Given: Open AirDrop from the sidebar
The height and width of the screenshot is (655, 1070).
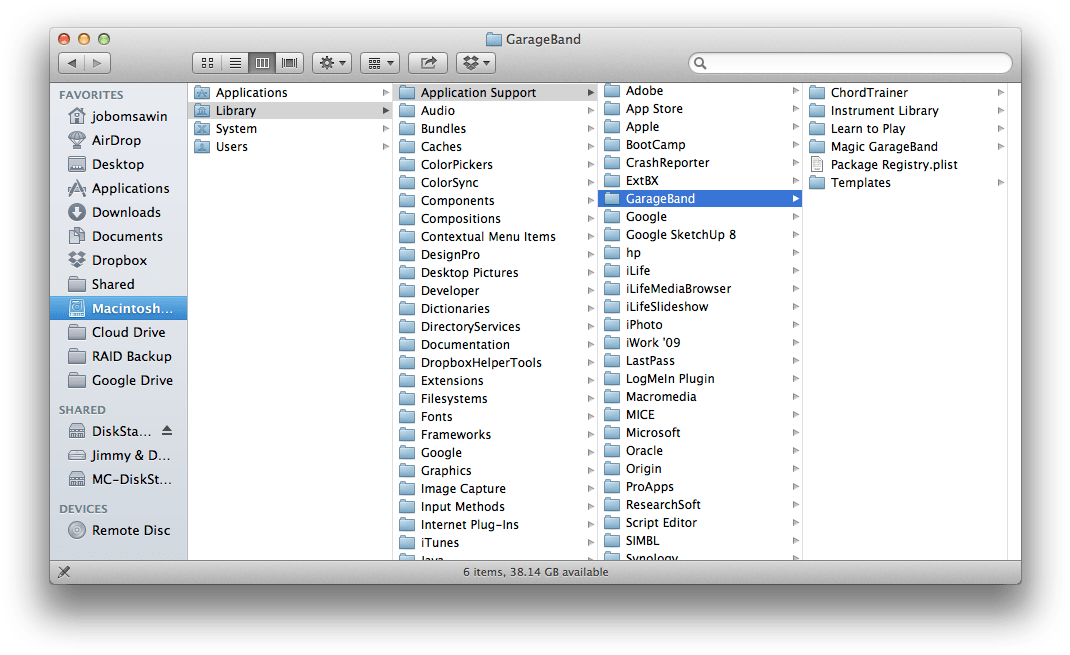Looking at the screenshot, I should 119,140.
